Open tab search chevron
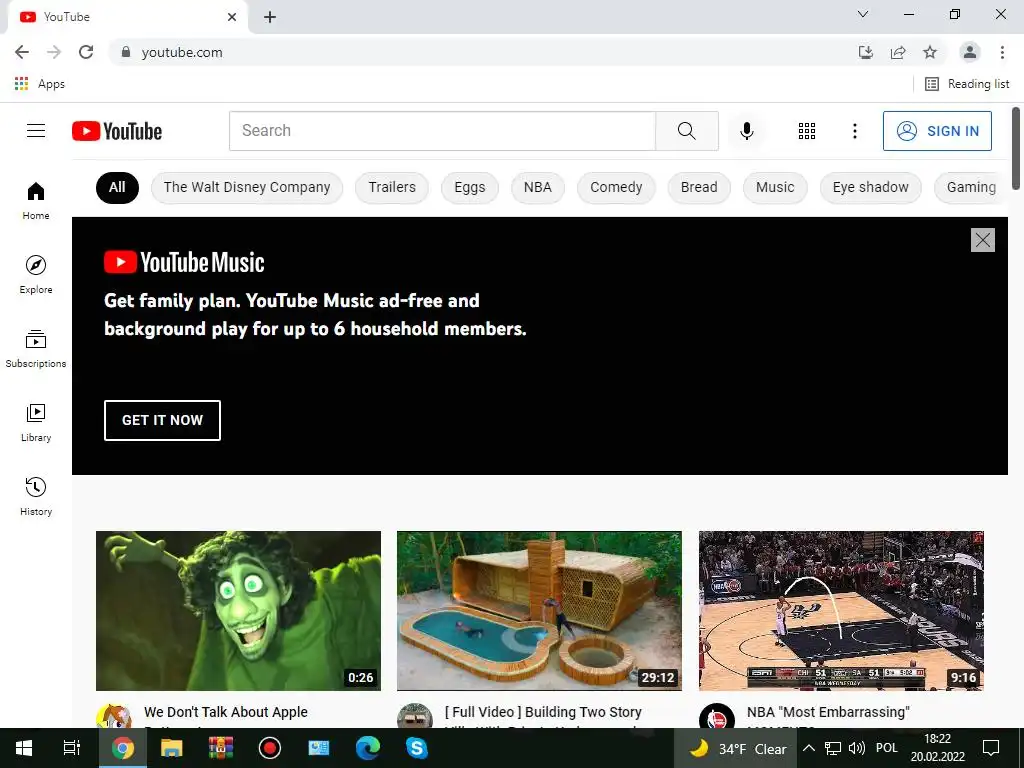Screen dimensions: 1024x768 (x=863, y=14)
